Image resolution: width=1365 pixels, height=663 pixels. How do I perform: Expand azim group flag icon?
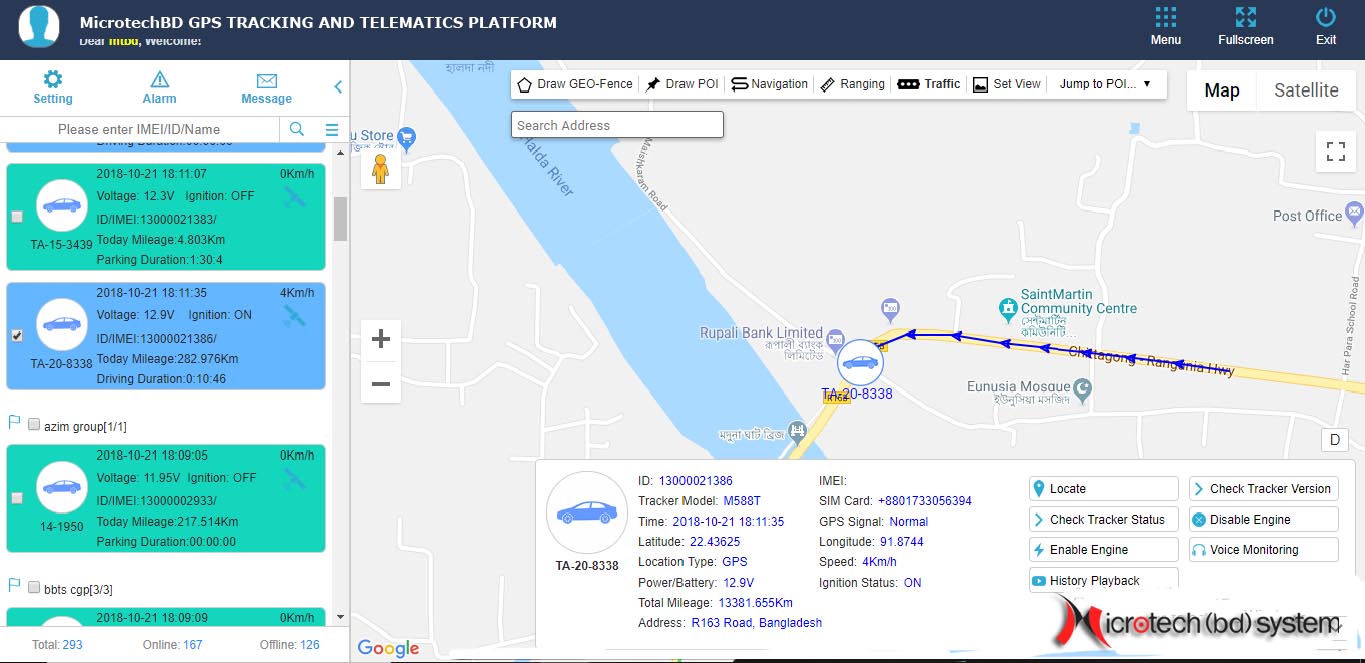coord(14,424)
